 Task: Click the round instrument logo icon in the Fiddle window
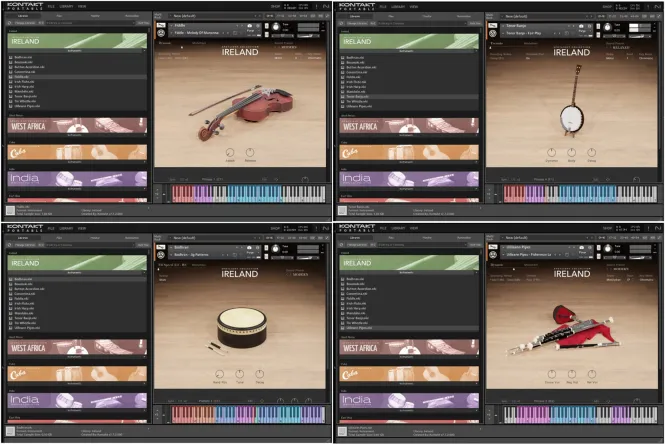[161, 33]
